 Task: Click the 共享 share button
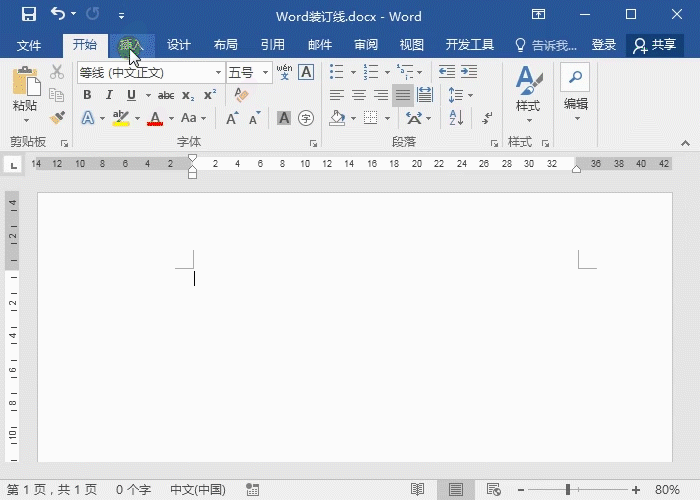655,45
